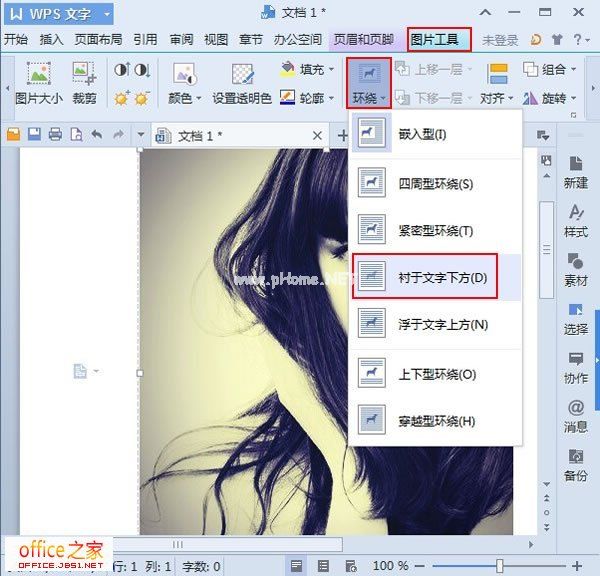Select 四周型环绕(S) from wrap menu

click(435, 184)
